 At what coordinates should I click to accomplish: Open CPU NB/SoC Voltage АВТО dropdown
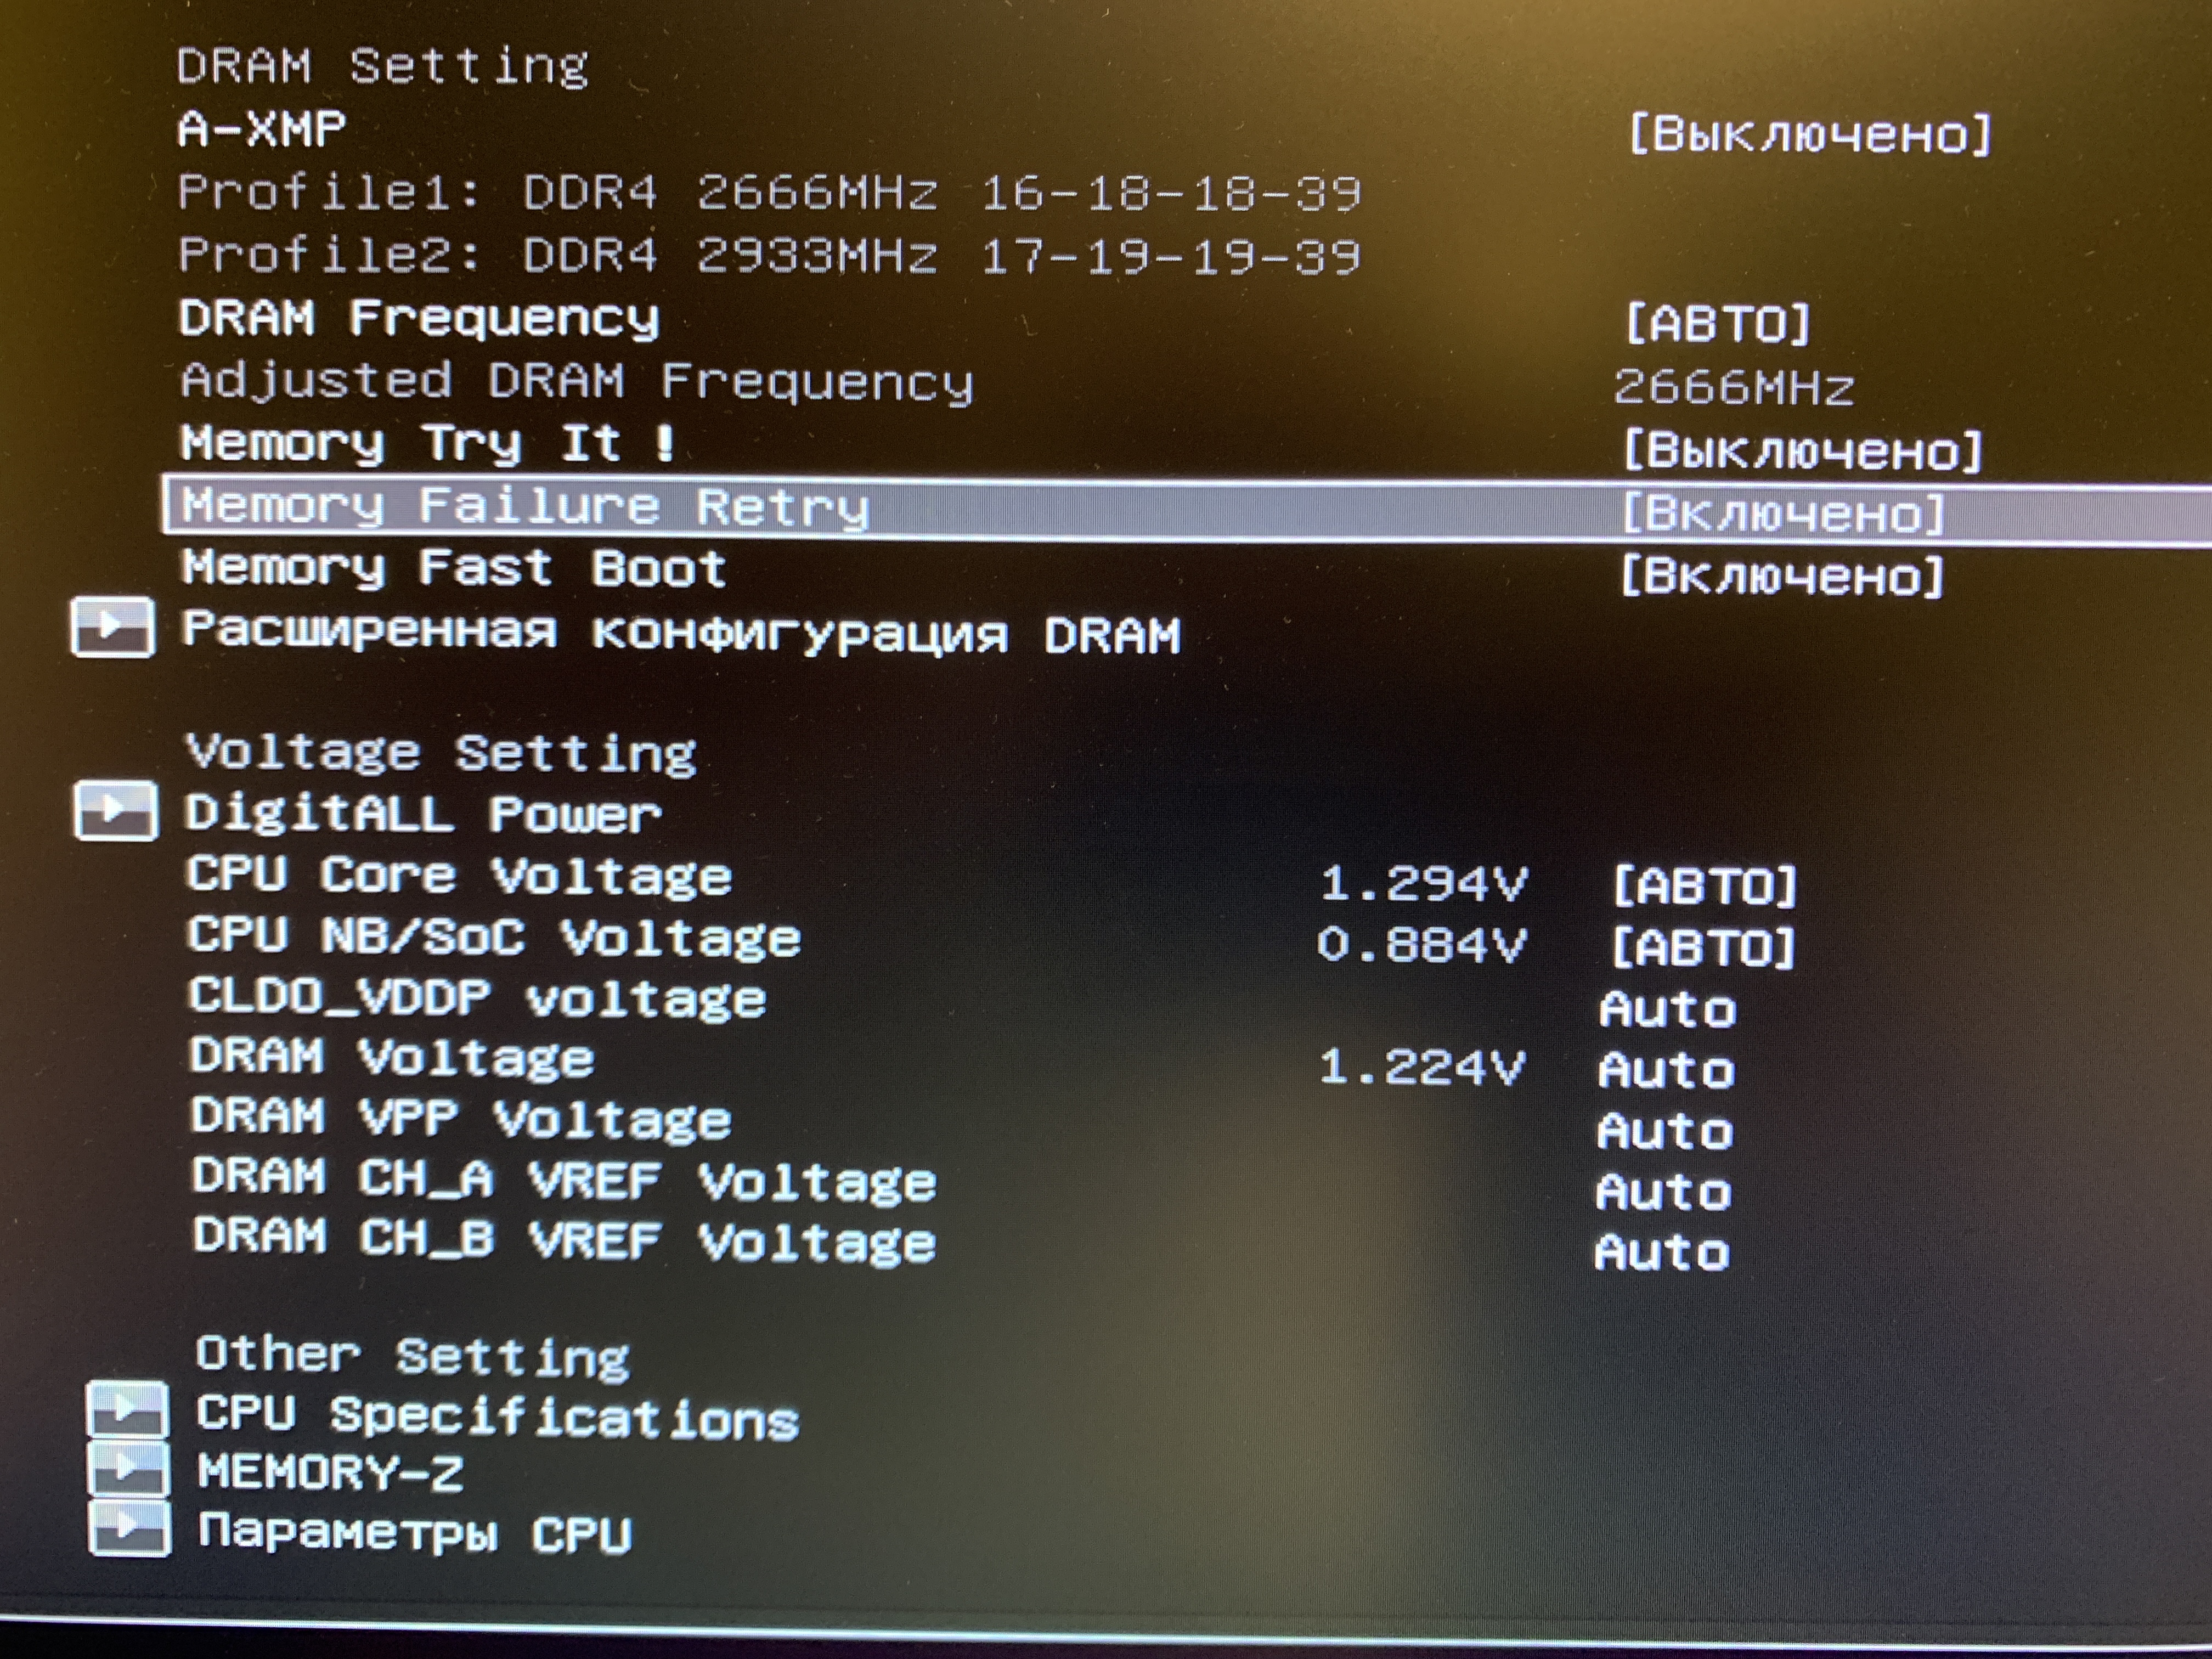pos(1703,947)
